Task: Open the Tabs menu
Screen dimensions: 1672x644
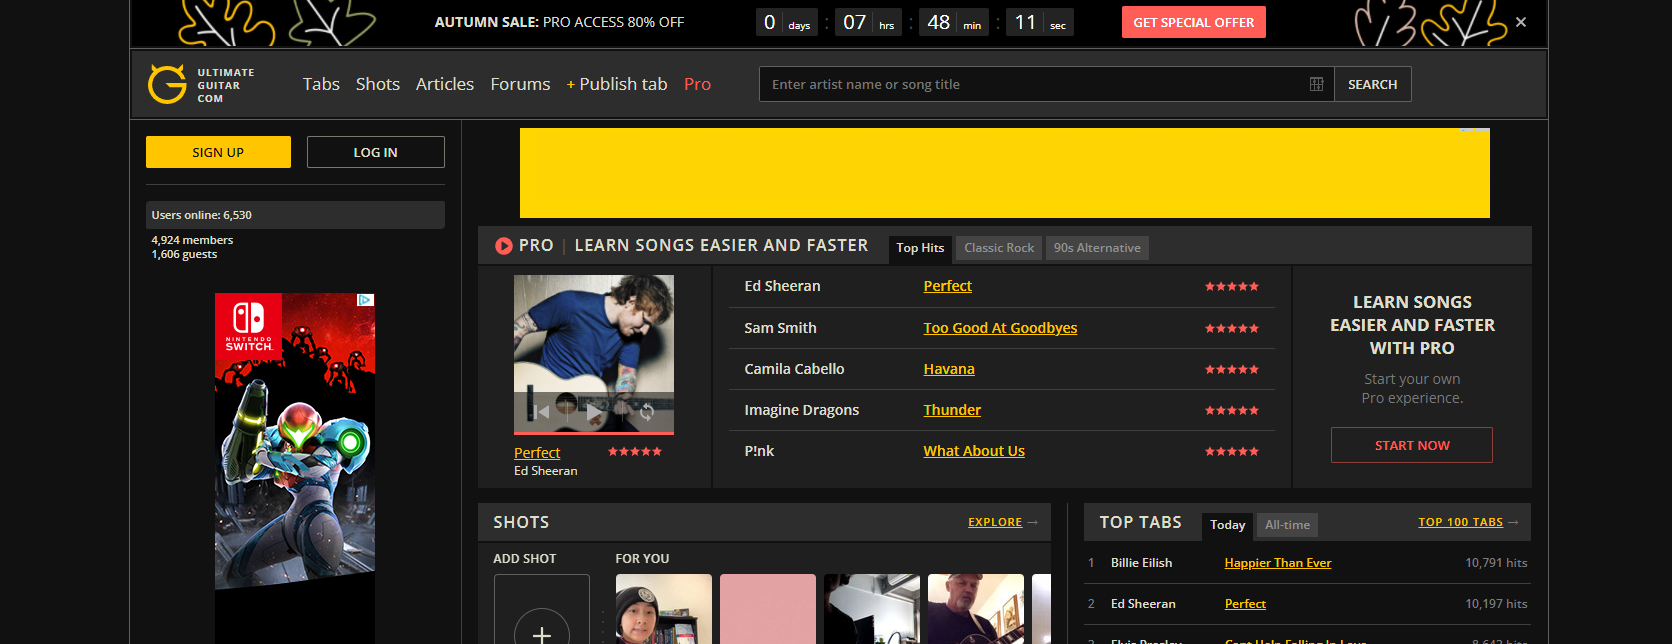Action: (x=321, y=84)
